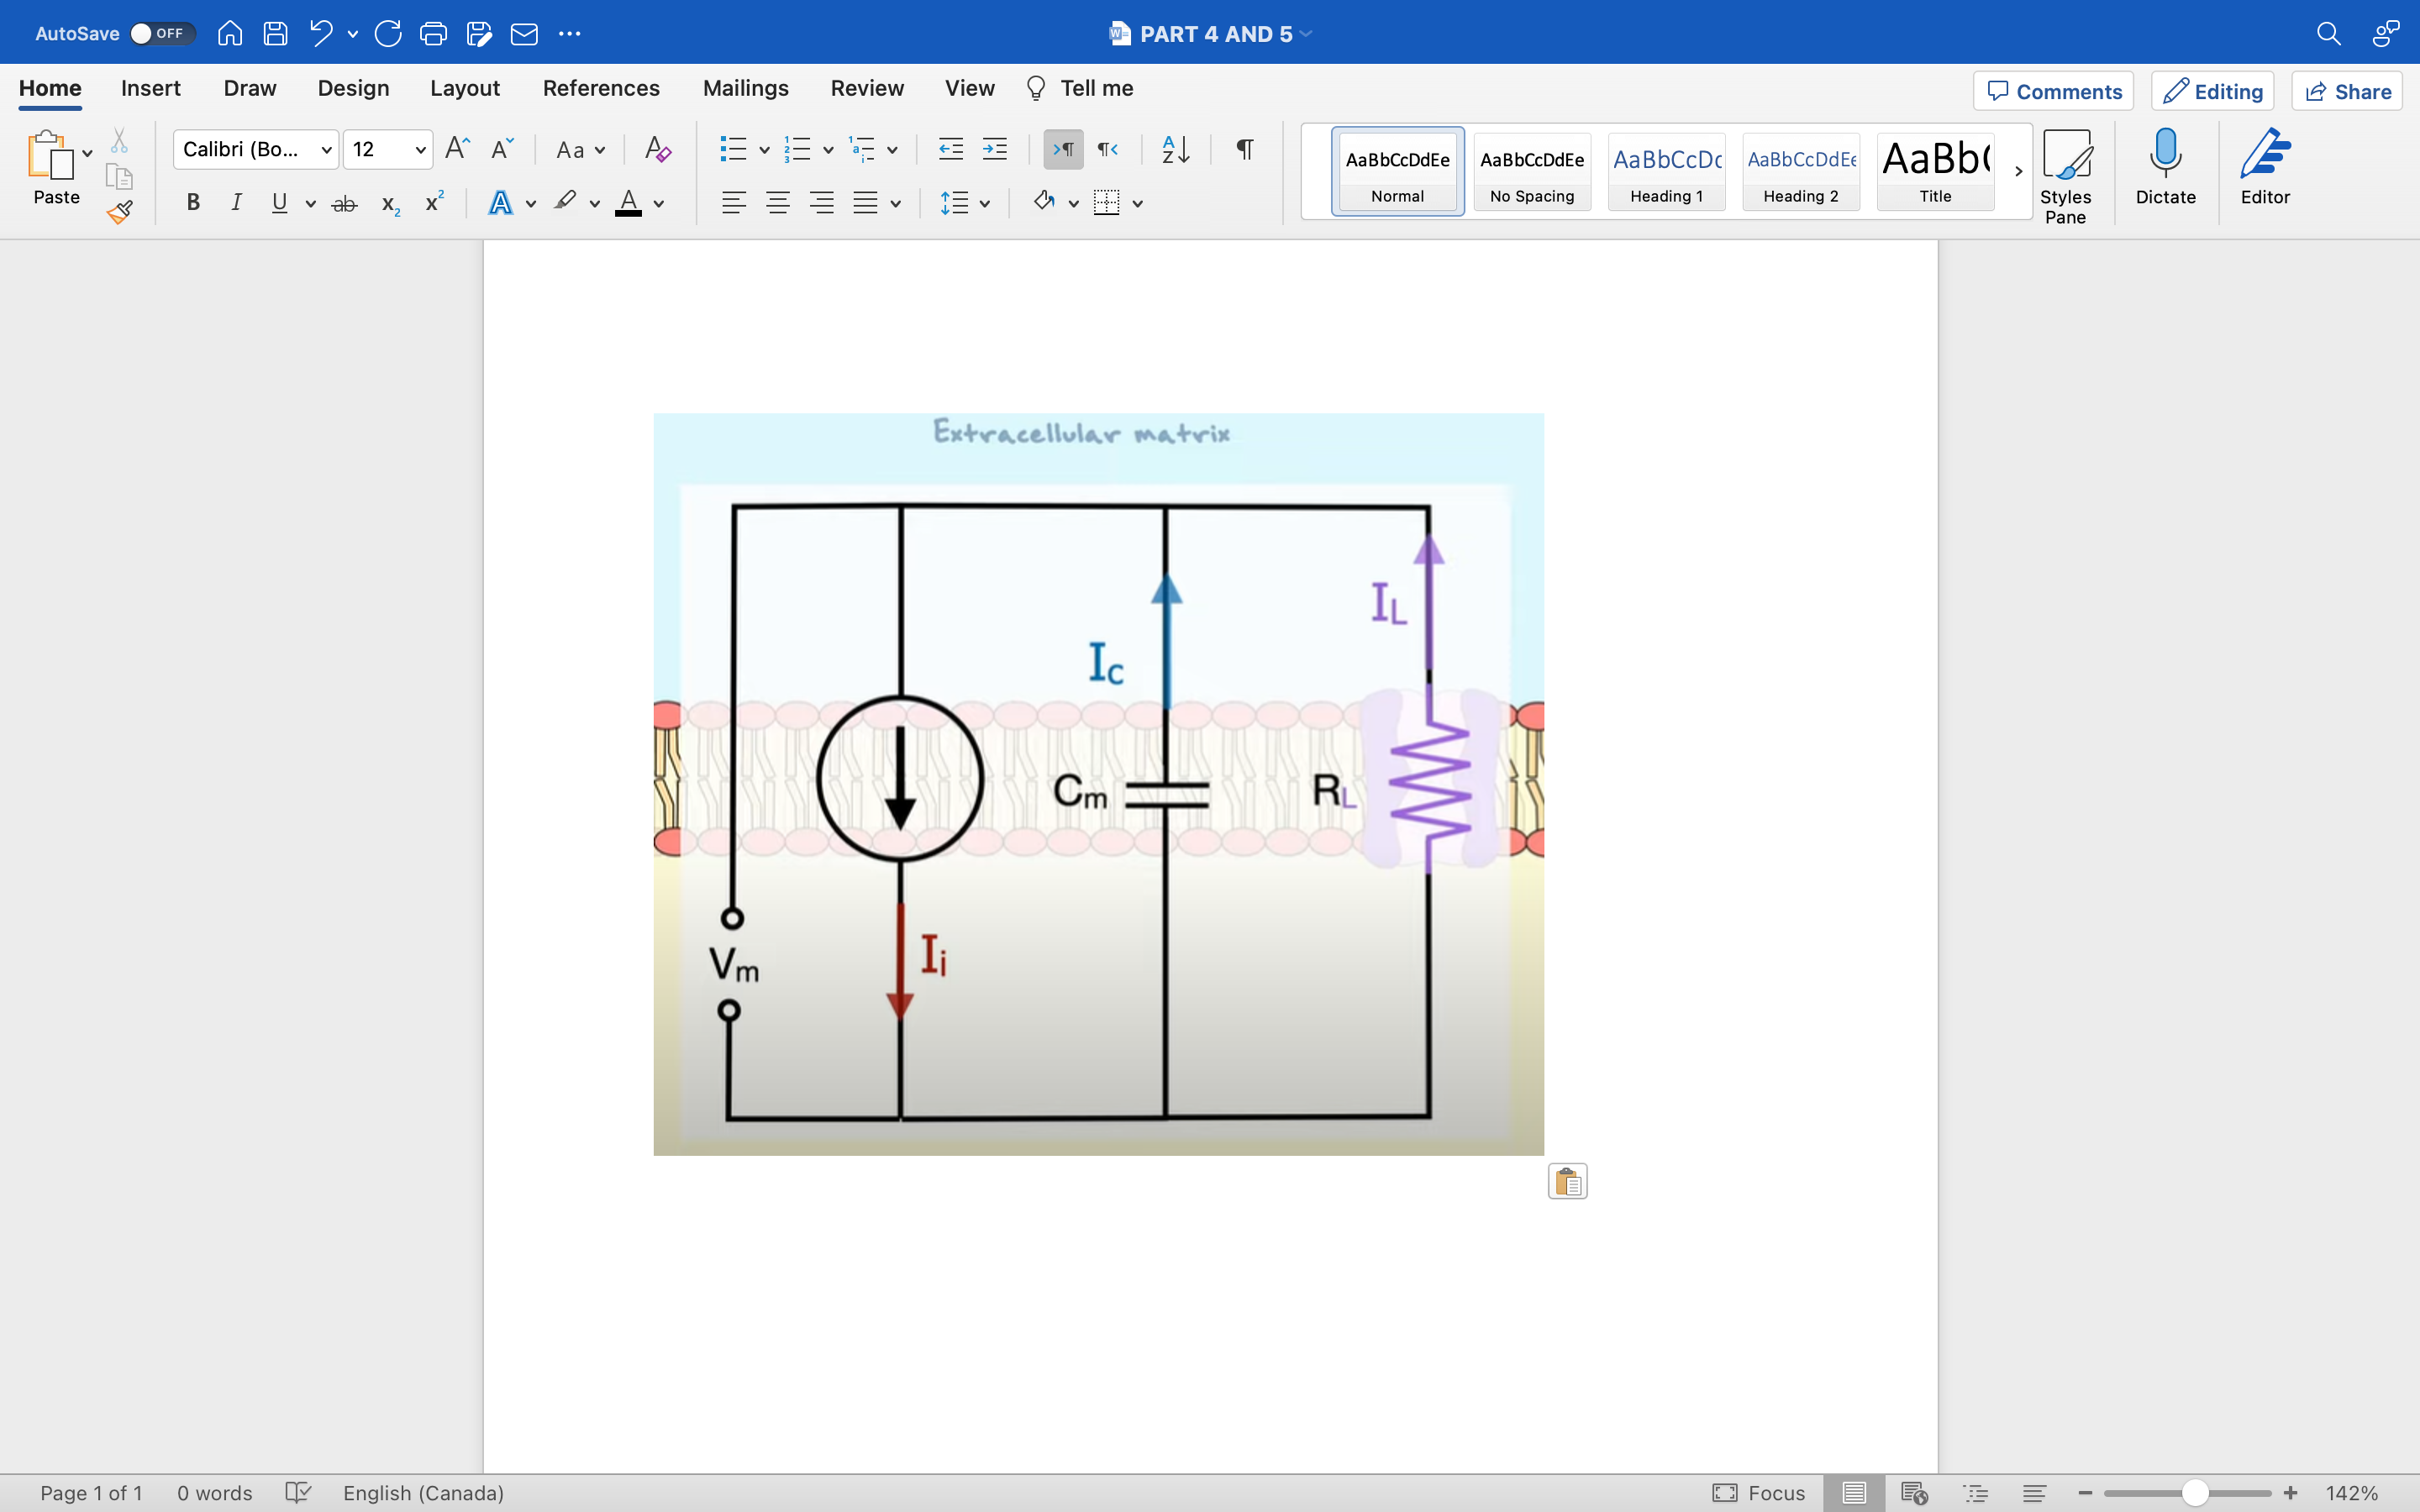Click the Styles Pane icon

(x=2065, y=175)
